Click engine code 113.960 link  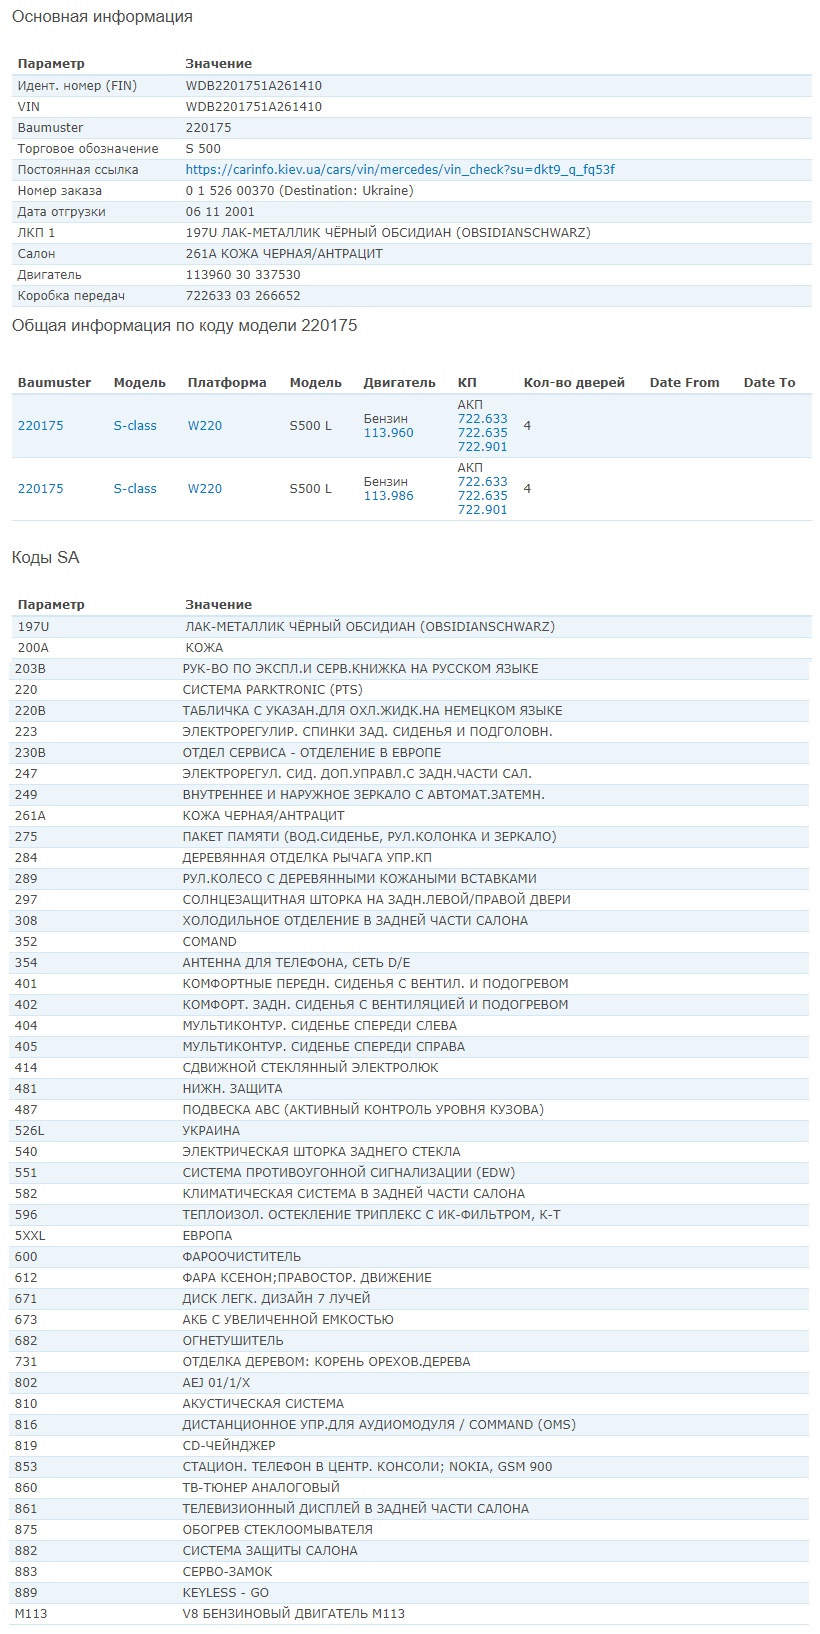(x=388, y=433)
